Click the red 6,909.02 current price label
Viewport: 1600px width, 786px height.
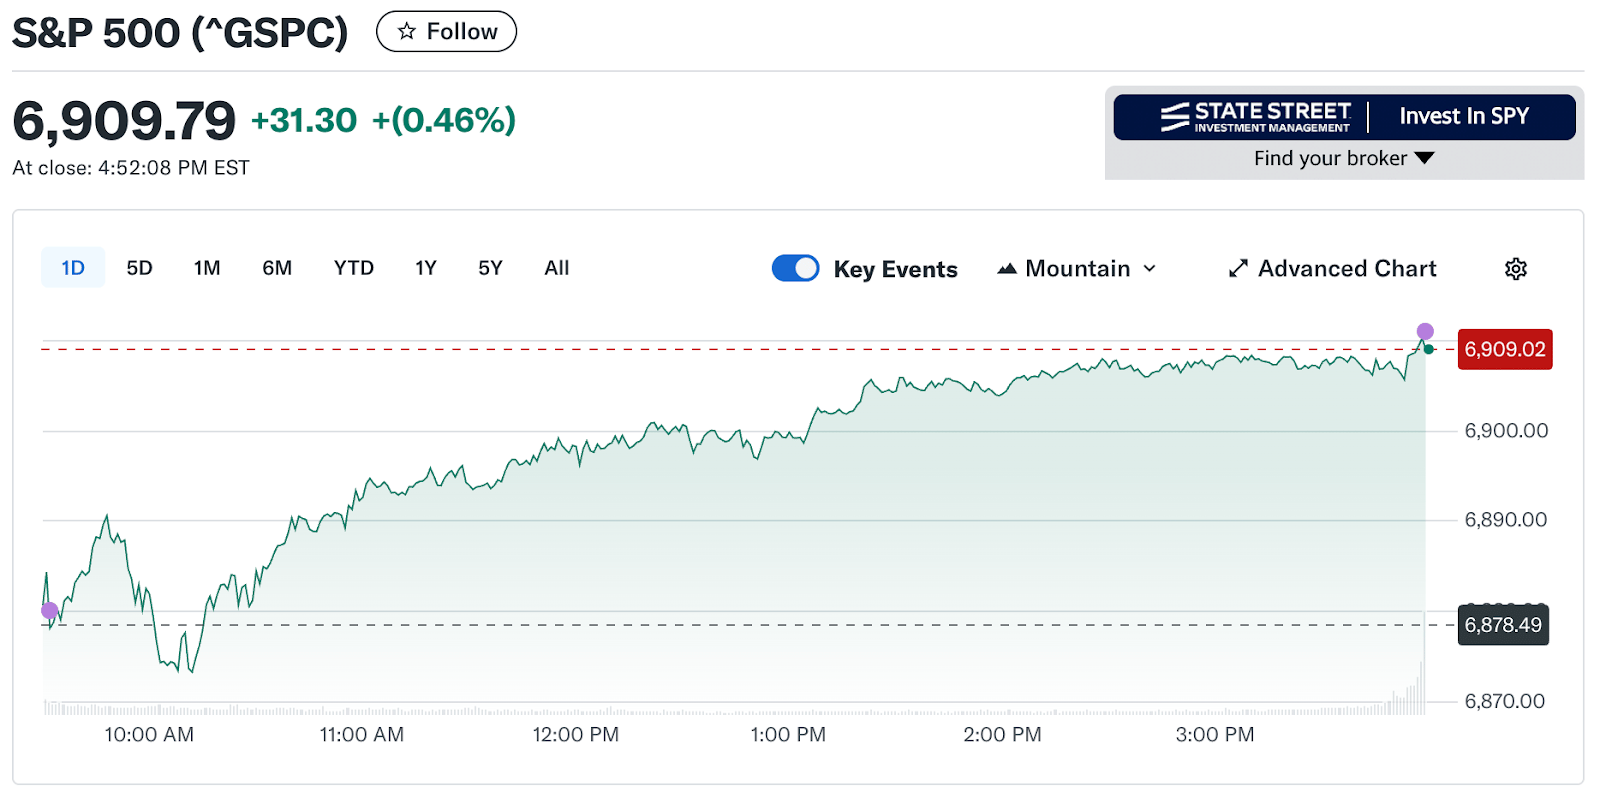[1504, 349]
